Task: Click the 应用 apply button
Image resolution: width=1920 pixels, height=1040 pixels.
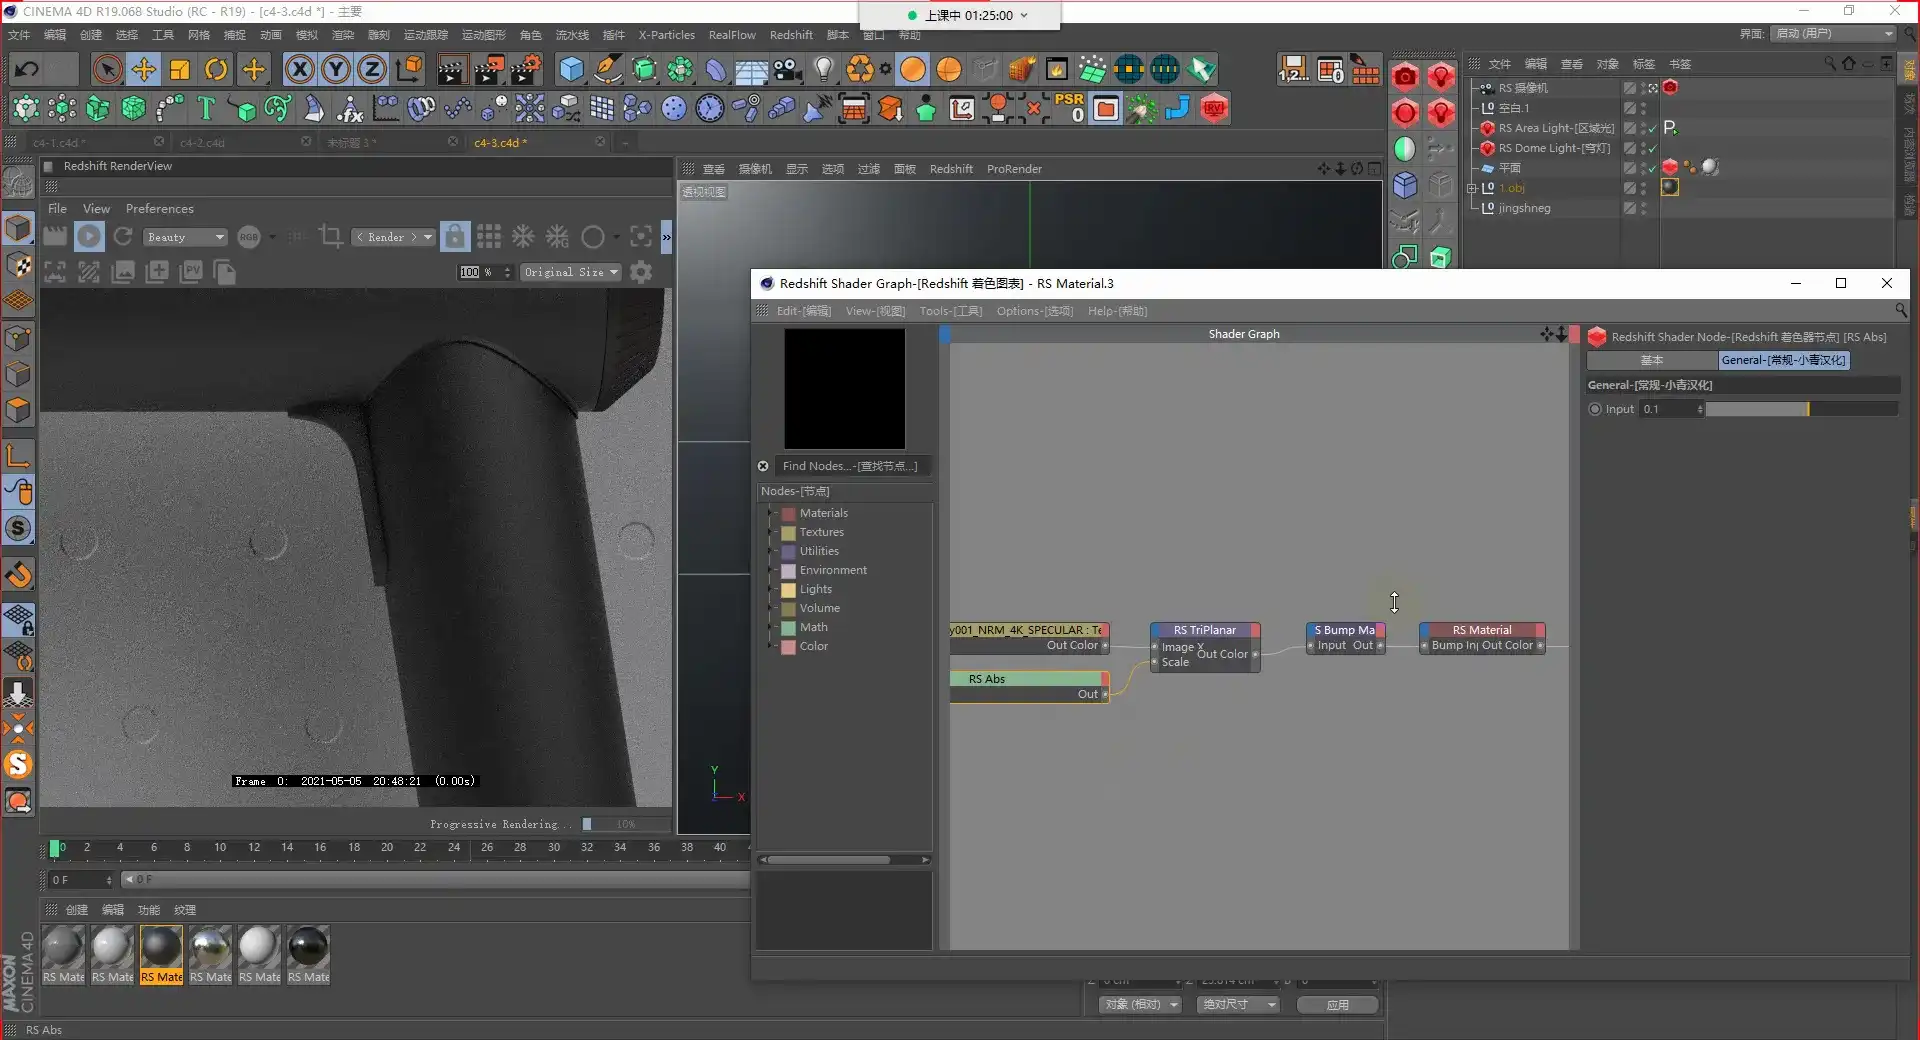Action: coord(1337,1005)
